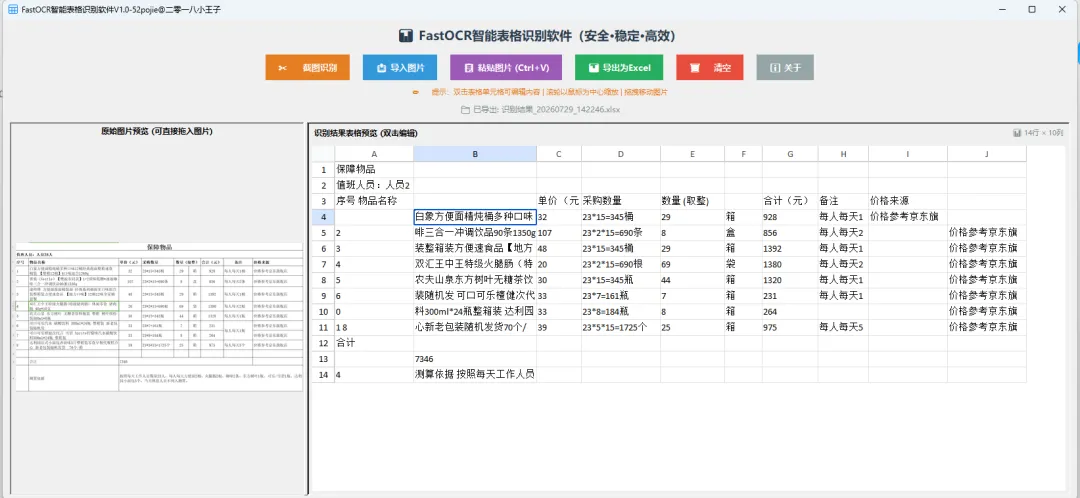The height and width of the screenshot is (498, 1080).
Task: Select cell 测算依据 按照每天工作人员
Action: pyautogui.click(x=475, y=375)
